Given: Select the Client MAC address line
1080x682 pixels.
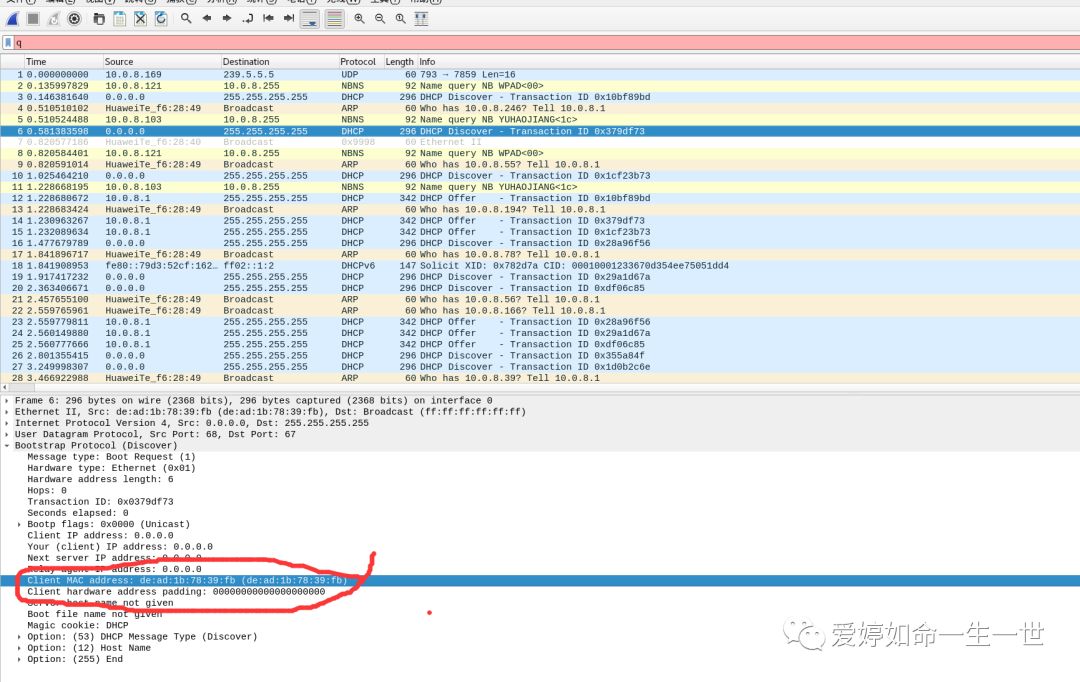Looking at the screenshot, I should 540,580.
